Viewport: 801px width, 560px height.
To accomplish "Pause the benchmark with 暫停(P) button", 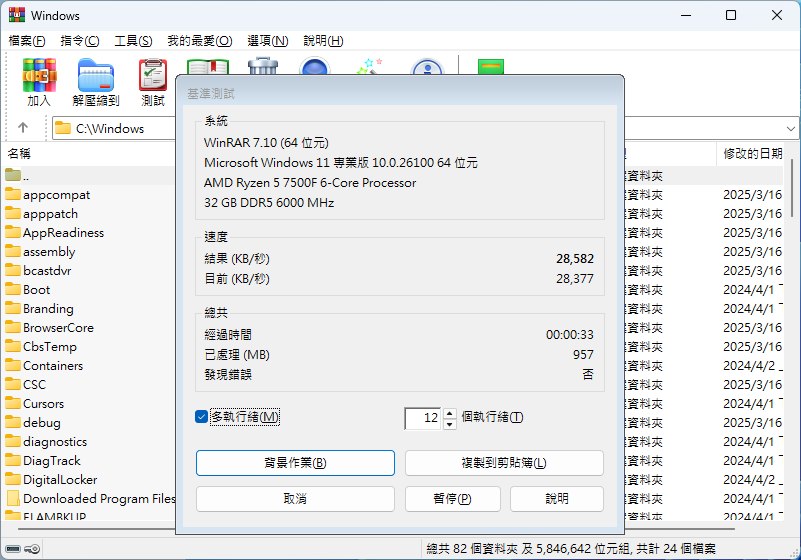I will [x=453, y=499].
